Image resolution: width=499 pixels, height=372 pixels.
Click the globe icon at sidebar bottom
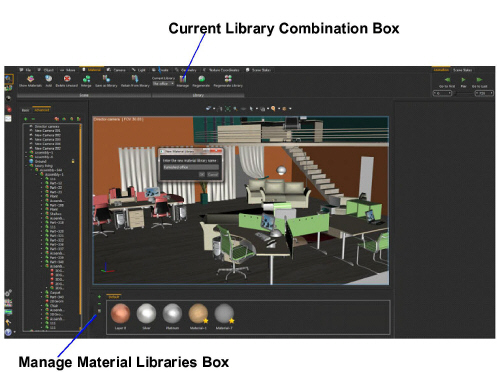(x=8, y=332)
